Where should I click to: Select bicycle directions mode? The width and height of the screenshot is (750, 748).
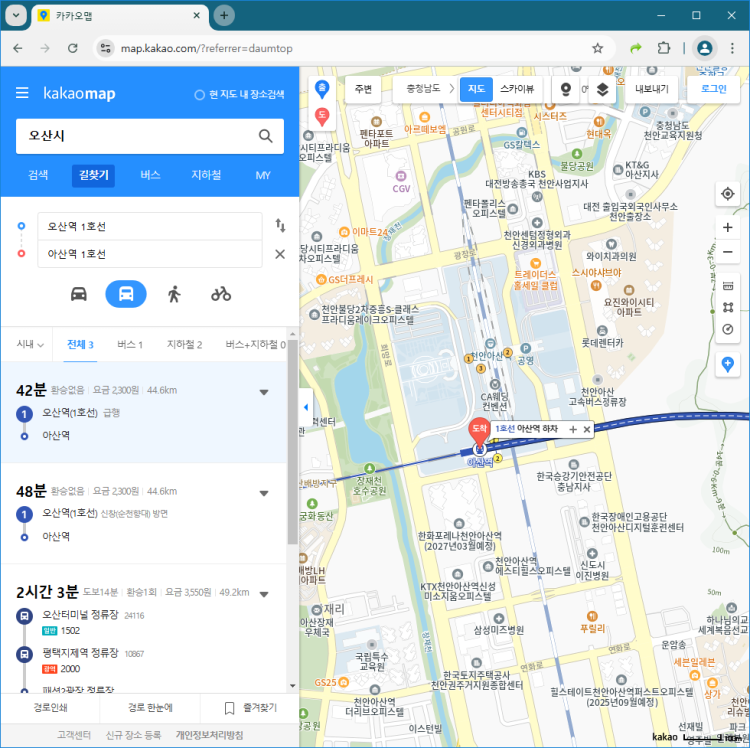click(221, 294)
